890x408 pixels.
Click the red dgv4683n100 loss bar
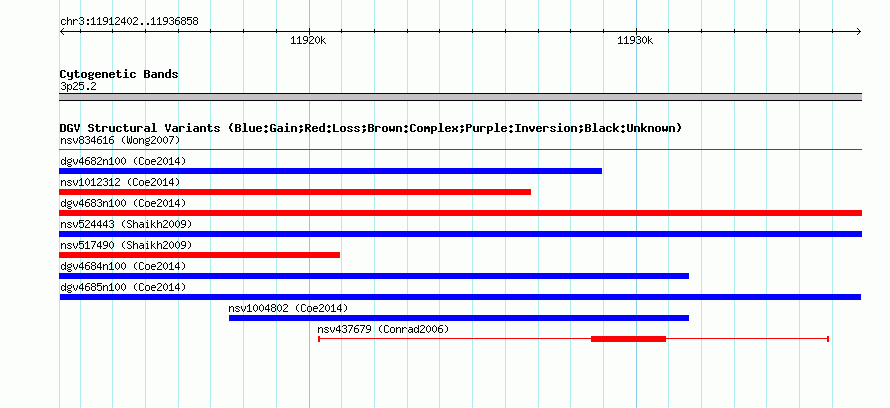point(460,213)
